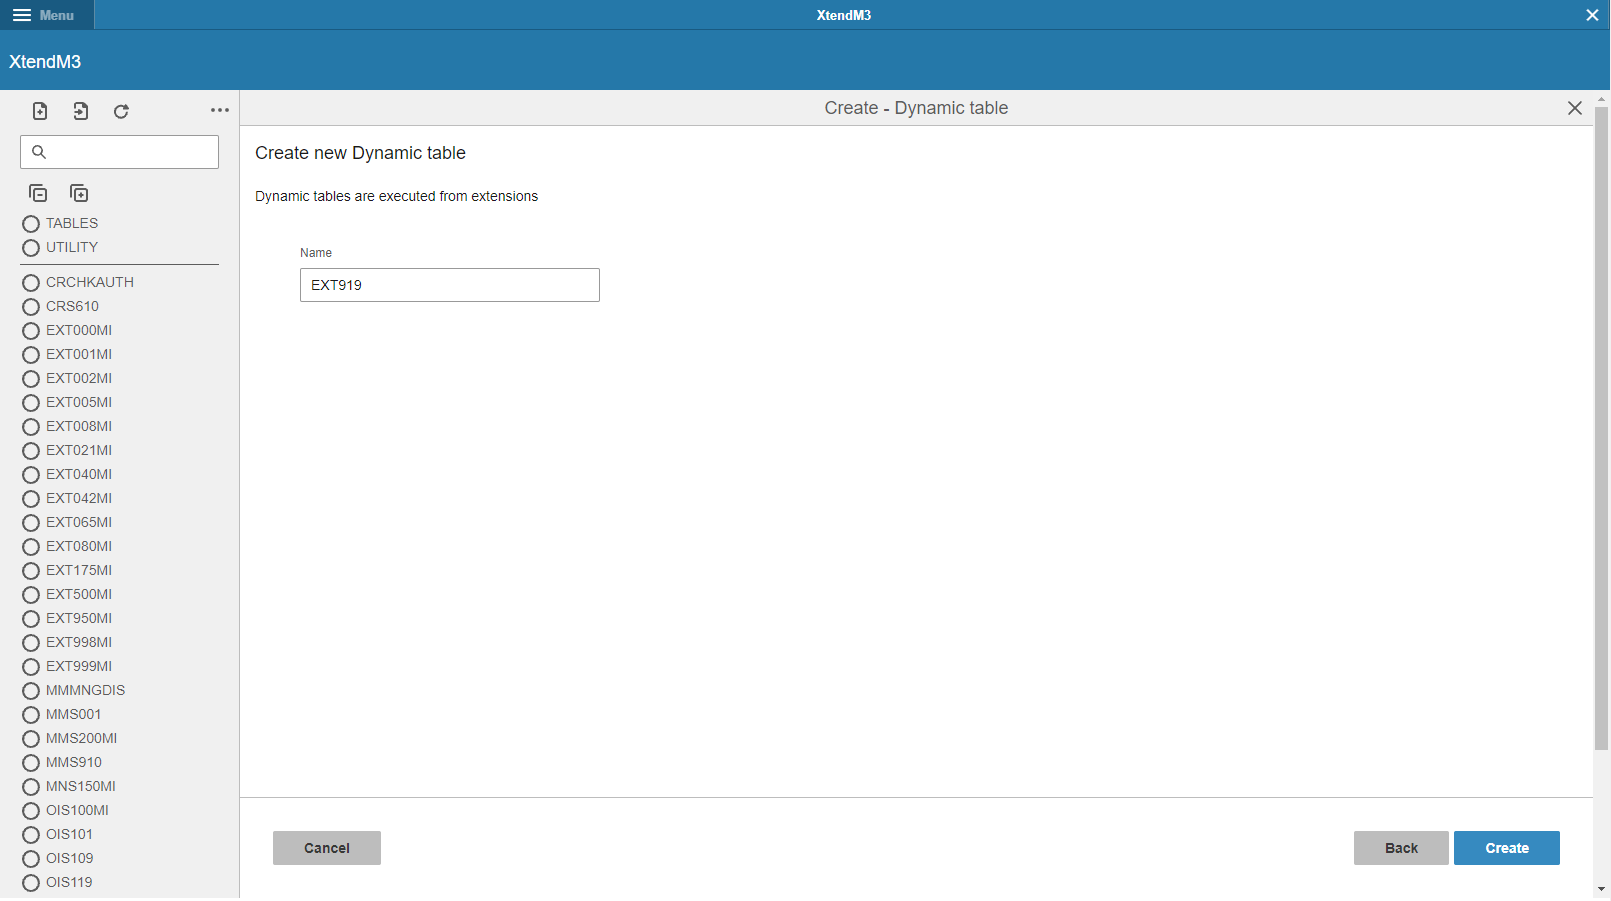
Task: Select the TABLES radio button
Action: coord(31,224)
